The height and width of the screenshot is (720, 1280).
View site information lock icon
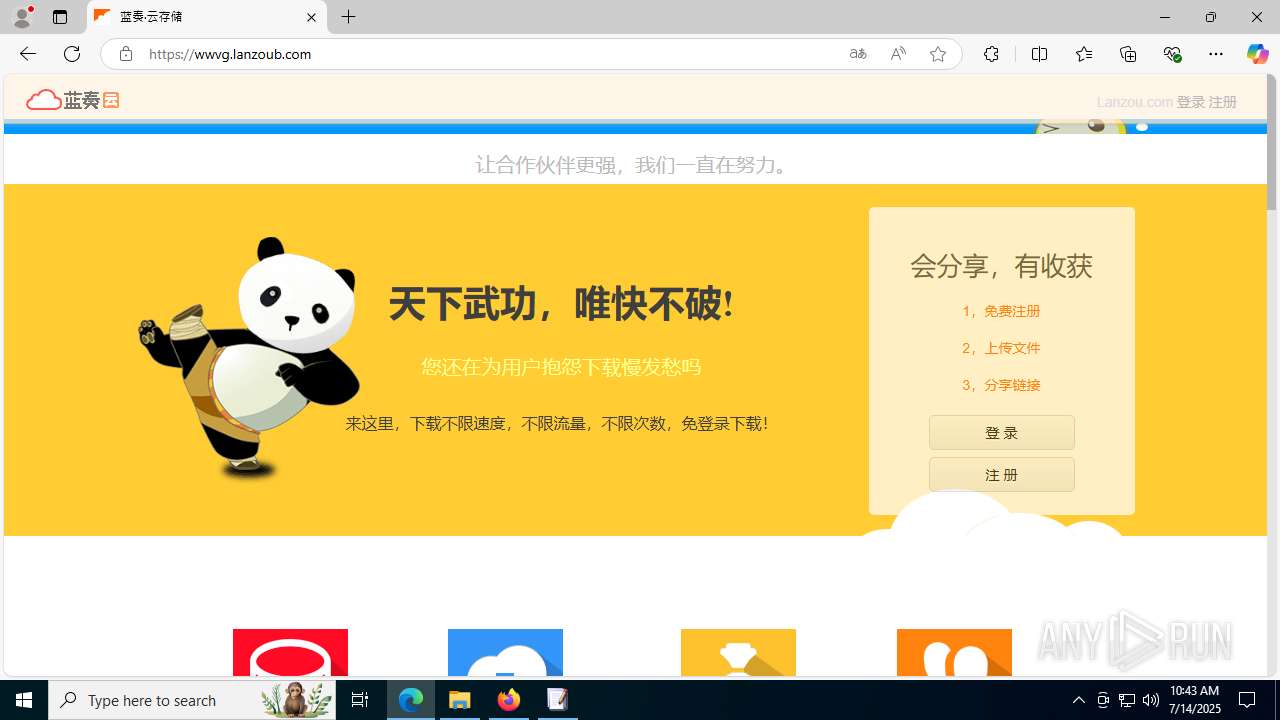(x=125, y=54)
